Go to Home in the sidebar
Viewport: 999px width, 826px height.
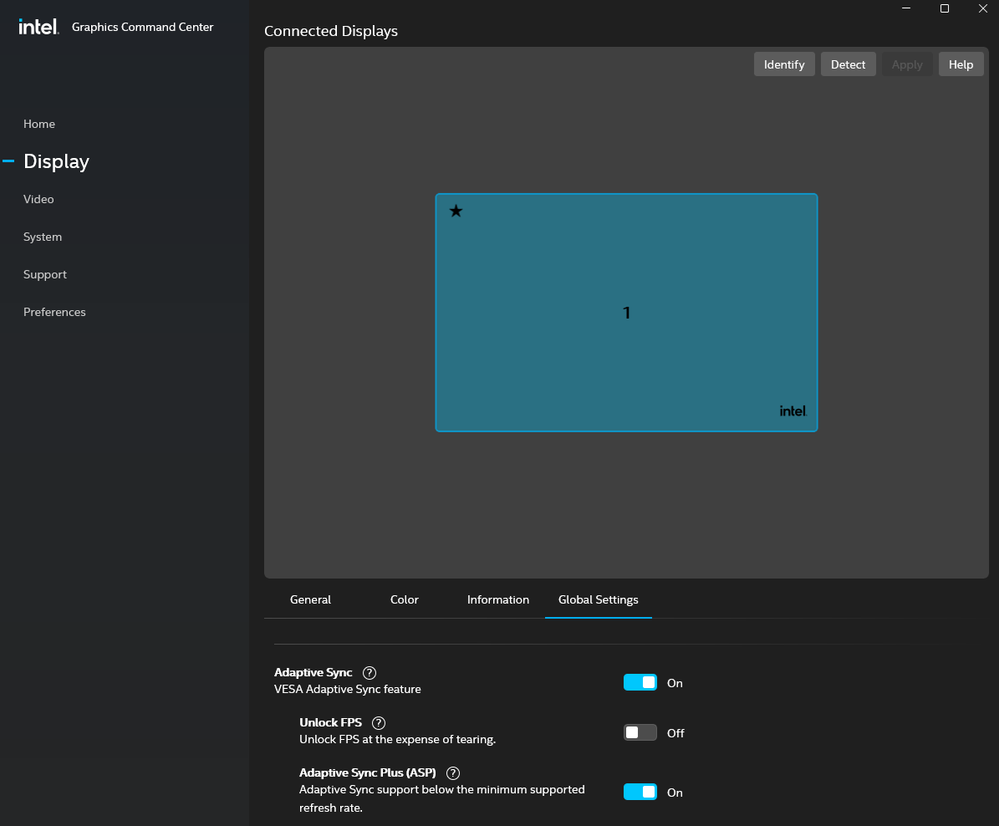[x=39, y=124]
